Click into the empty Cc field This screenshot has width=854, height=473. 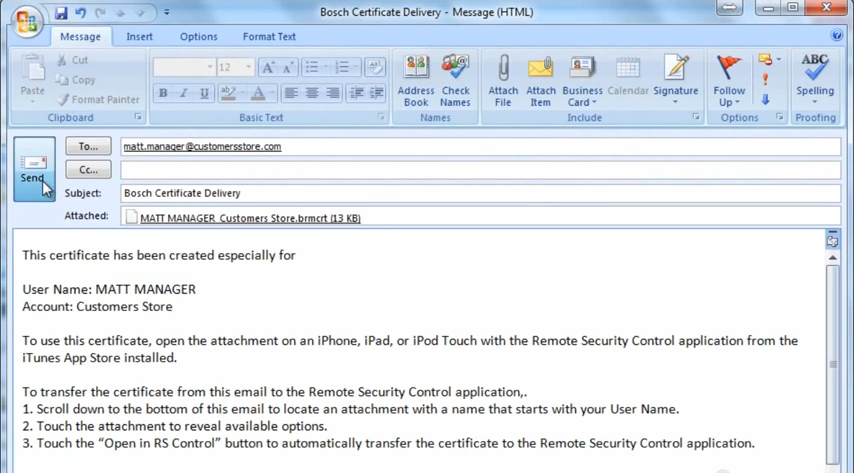pyautogui.click(x=480, y=170)
